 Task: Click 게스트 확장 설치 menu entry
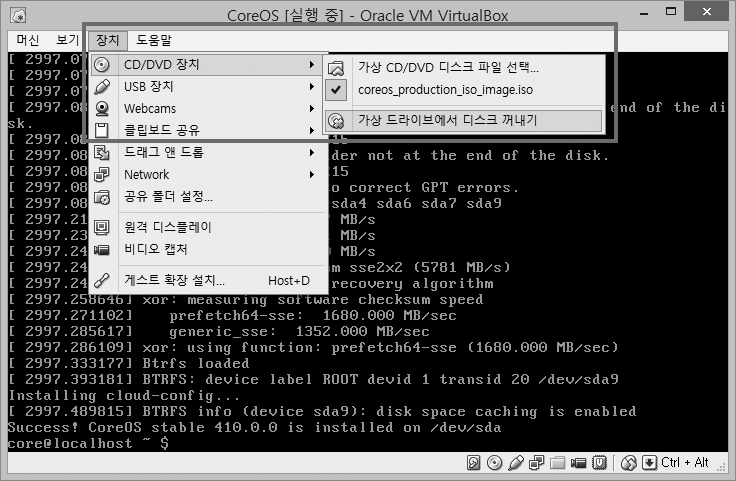pyautogui.click(x=173, y=281)
